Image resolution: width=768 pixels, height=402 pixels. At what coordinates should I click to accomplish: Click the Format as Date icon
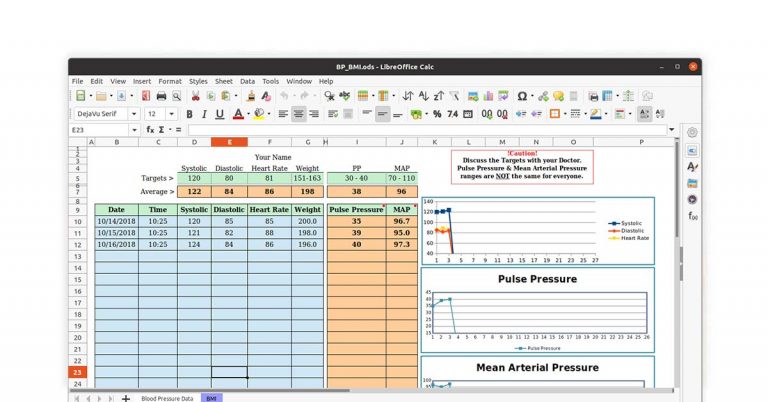468,114
